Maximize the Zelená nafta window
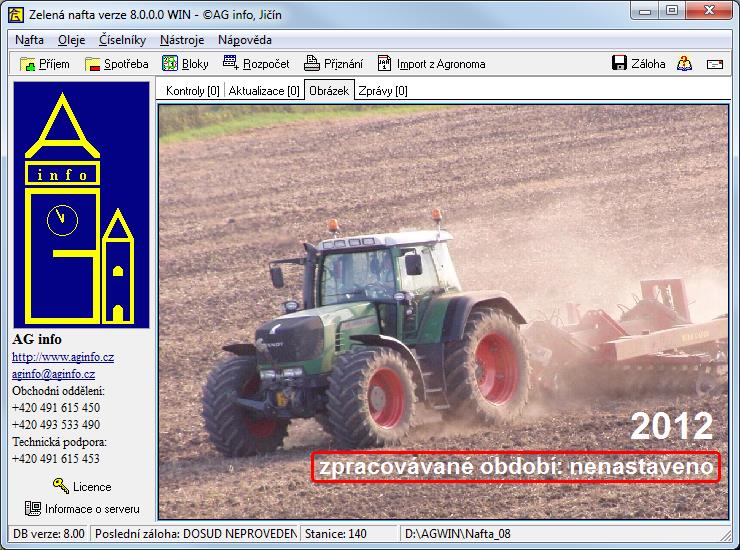740x550 pixels. (x=672, y=11)
